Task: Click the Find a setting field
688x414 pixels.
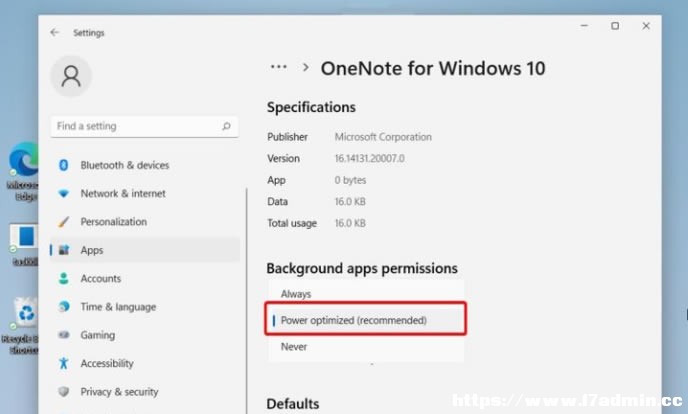Action: pos(144,126)
